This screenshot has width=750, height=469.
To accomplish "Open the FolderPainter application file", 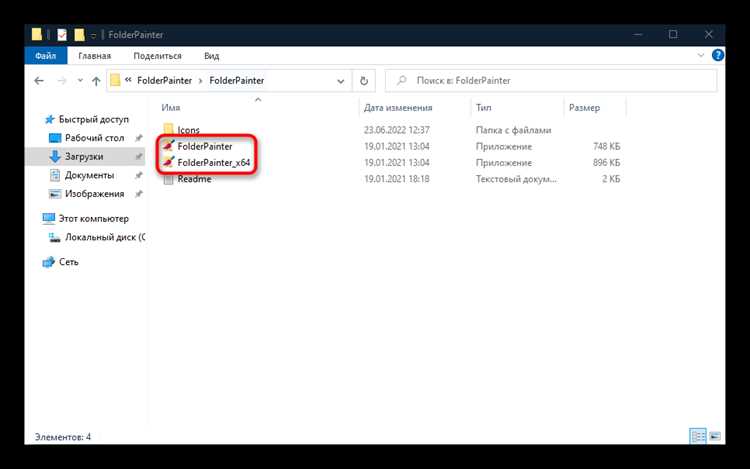I will (204, 146).
